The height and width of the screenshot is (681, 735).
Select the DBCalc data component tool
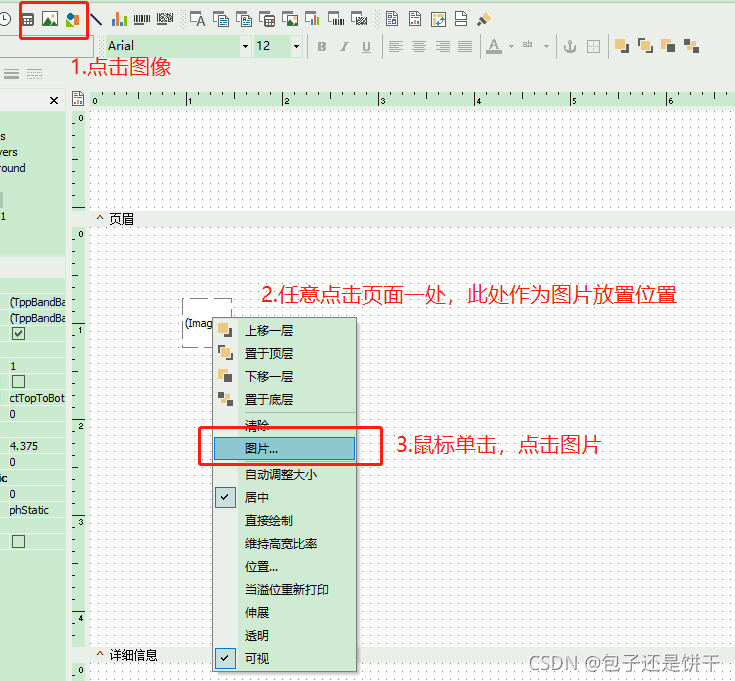pyautogui.click(x=267, y=19)
